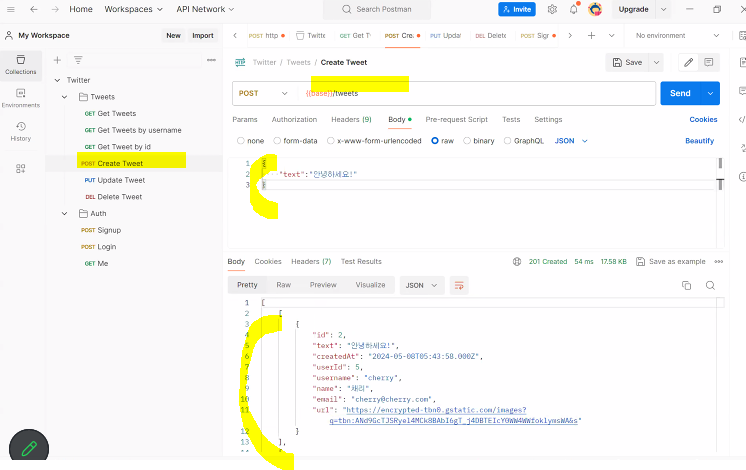Open the request Settings tab
The height and width of the screenshot is (470, 746).
(548, 119)
